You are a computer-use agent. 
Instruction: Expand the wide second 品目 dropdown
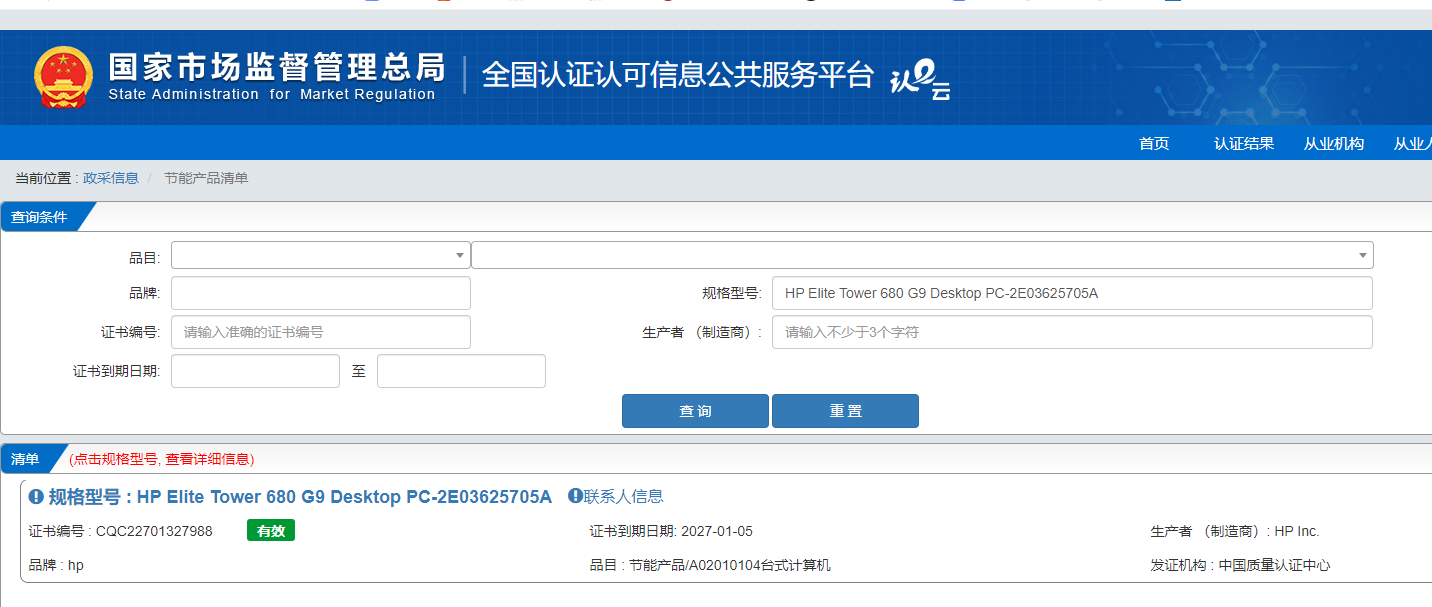click(x=922, y=255)
